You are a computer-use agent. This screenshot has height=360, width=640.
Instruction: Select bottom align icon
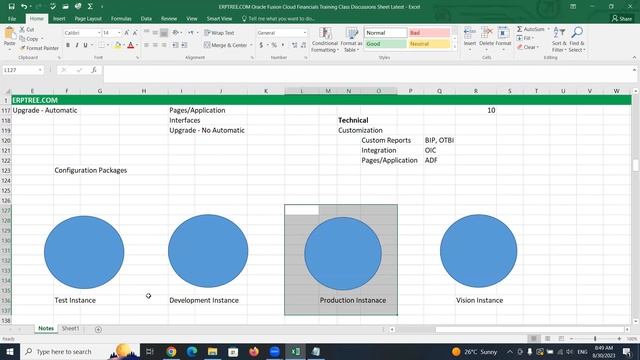coord(164,33)
